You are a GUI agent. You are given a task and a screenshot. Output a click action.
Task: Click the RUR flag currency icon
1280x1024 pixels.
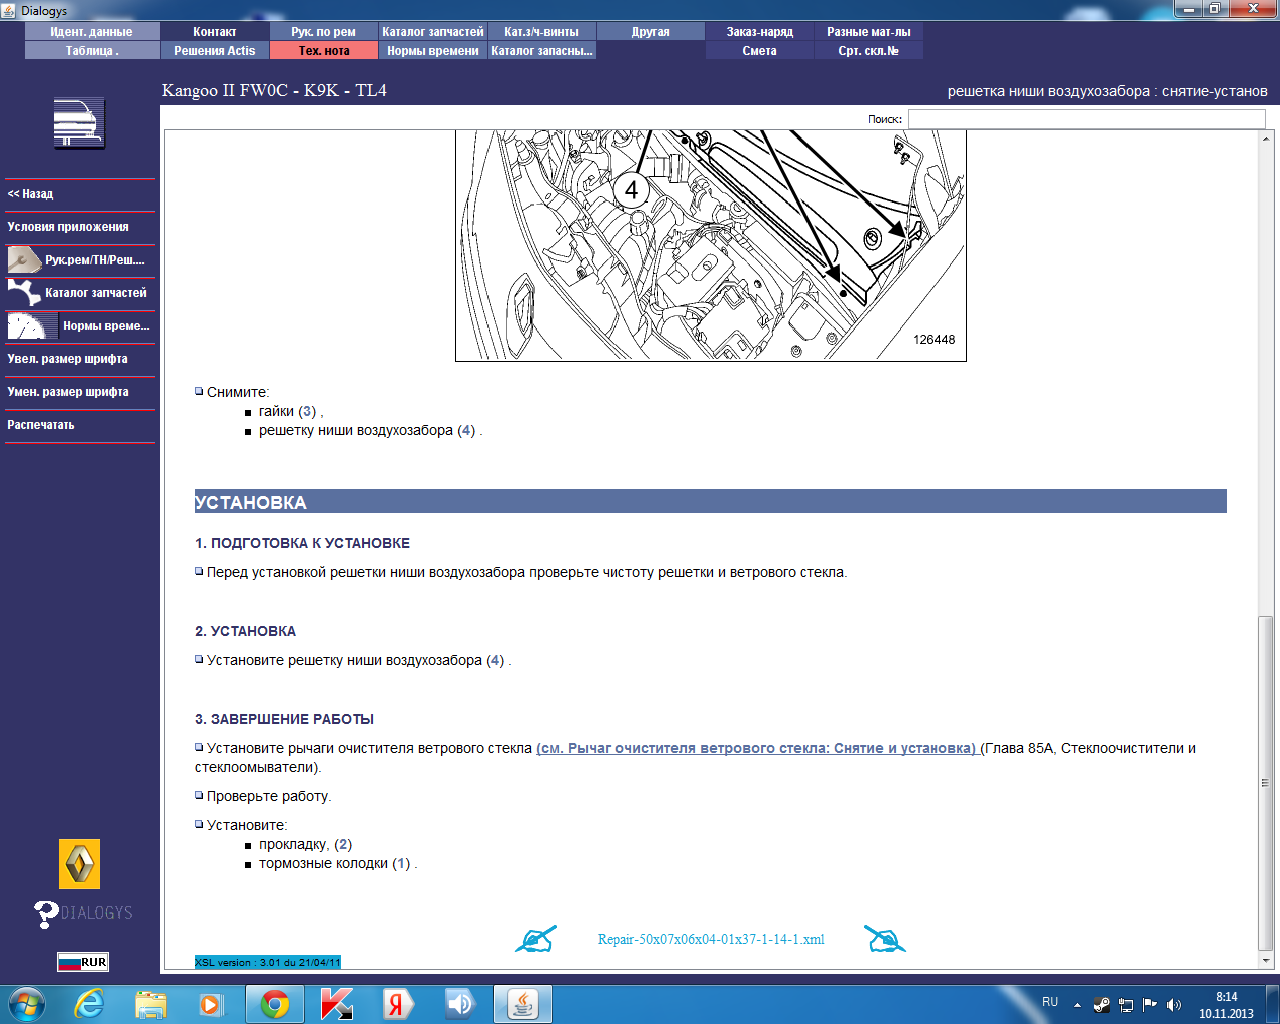[x=82, y=962]
